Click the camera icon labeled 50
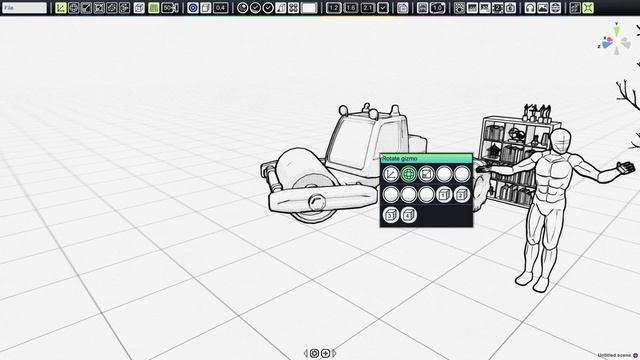This screenshot has height=360, width=640. (x=169, y=8)
